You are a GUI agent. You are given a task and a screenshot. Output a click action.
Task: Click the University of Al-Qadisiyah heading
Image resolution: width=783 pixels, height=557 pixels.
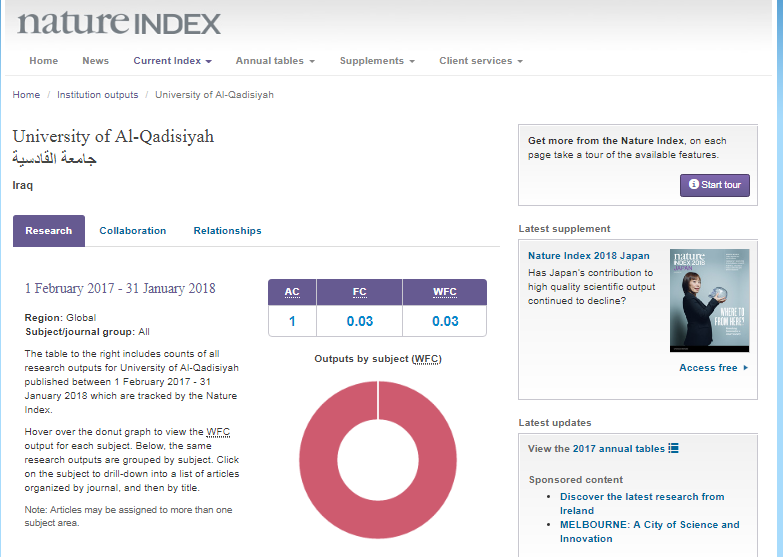(x=113, y=136)
